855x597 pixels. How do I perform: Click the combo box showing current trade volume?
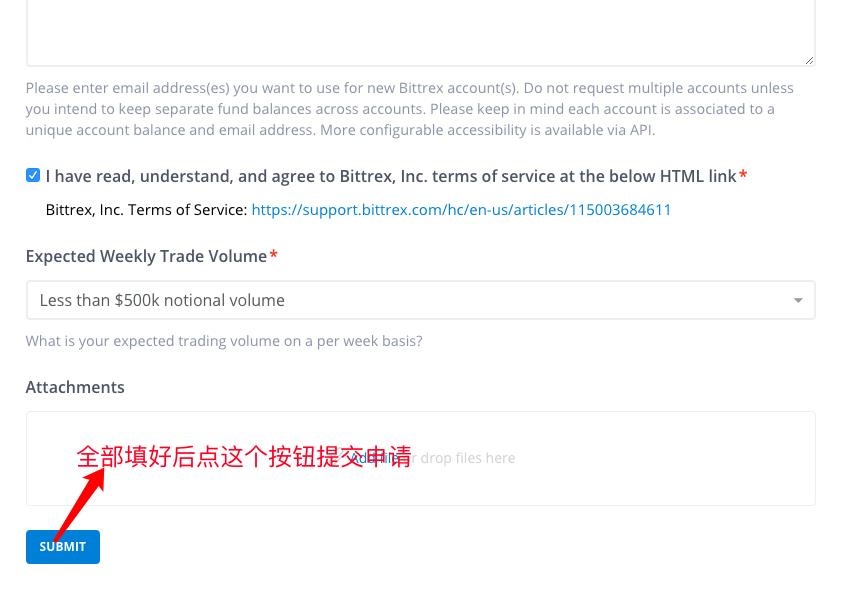420,300
